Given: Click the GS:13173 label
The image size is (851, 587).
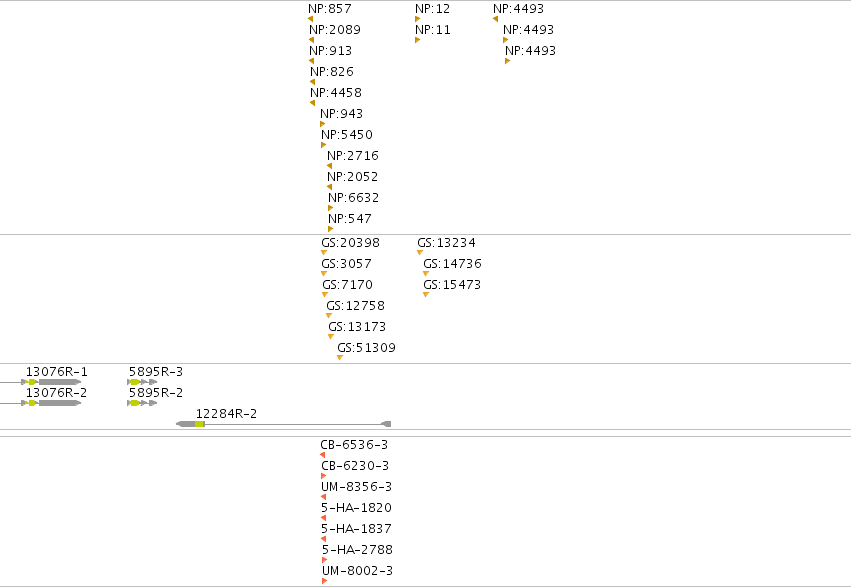Looking at the screenshot, I should pyautogui.click(x=357, y=327).
